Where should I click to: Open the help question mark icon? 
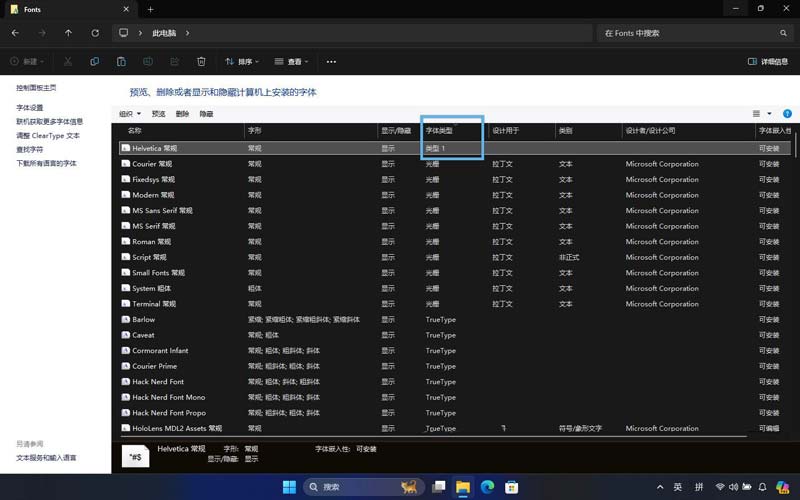[787, 114]
